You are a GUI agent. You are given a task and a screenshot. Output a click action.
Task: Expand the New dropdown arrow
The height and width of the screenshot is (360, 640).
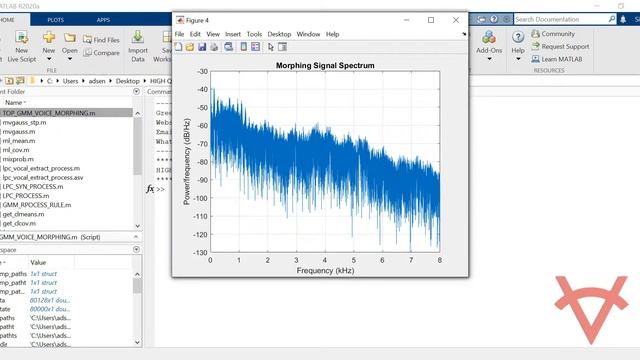(49, 59)
